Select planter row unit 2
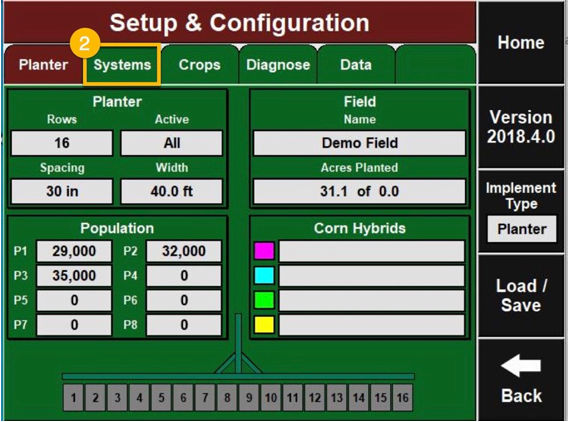 pyautogui.click(x=95, y=398)
